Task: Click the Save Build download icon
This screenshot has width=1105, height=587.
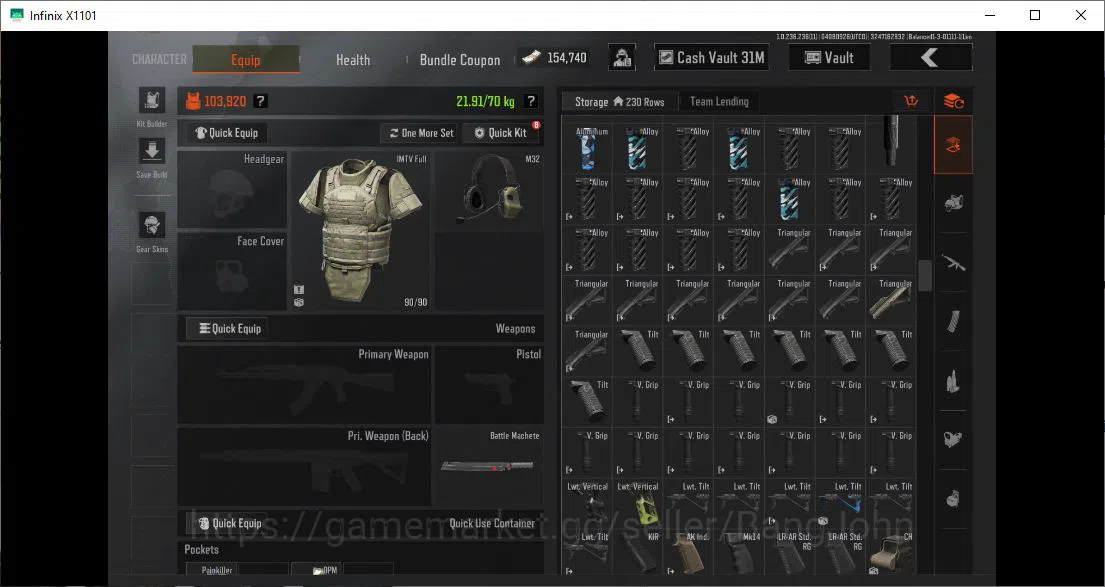Action: tap(152, 151)
